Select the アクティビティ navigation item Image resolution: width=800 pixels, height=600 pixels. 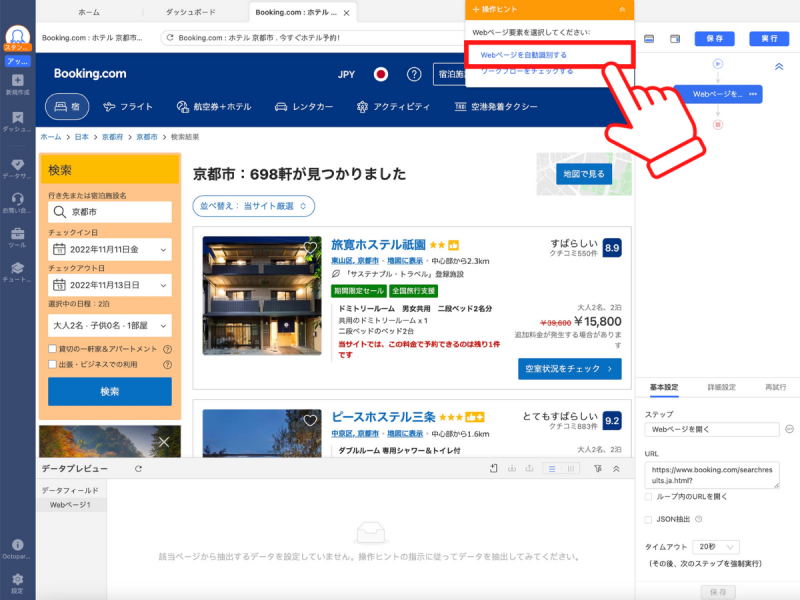click(393, 107)
